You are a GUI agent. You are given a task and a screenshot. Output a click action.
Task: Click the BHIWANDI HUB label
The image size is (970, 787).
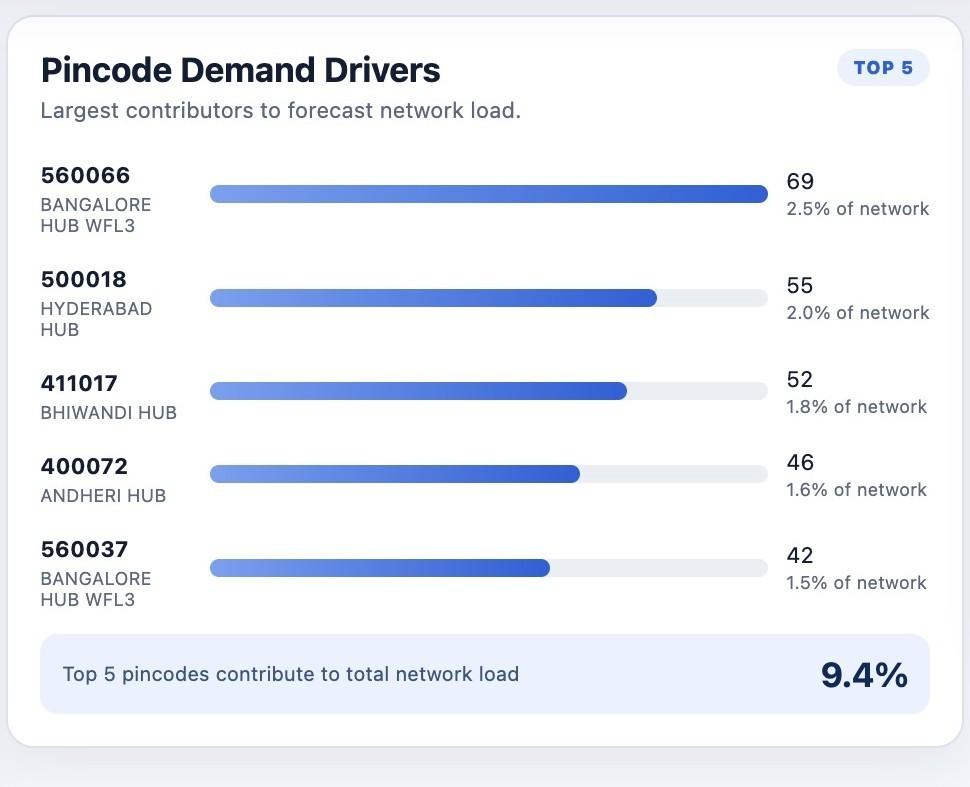click(109, 413)
